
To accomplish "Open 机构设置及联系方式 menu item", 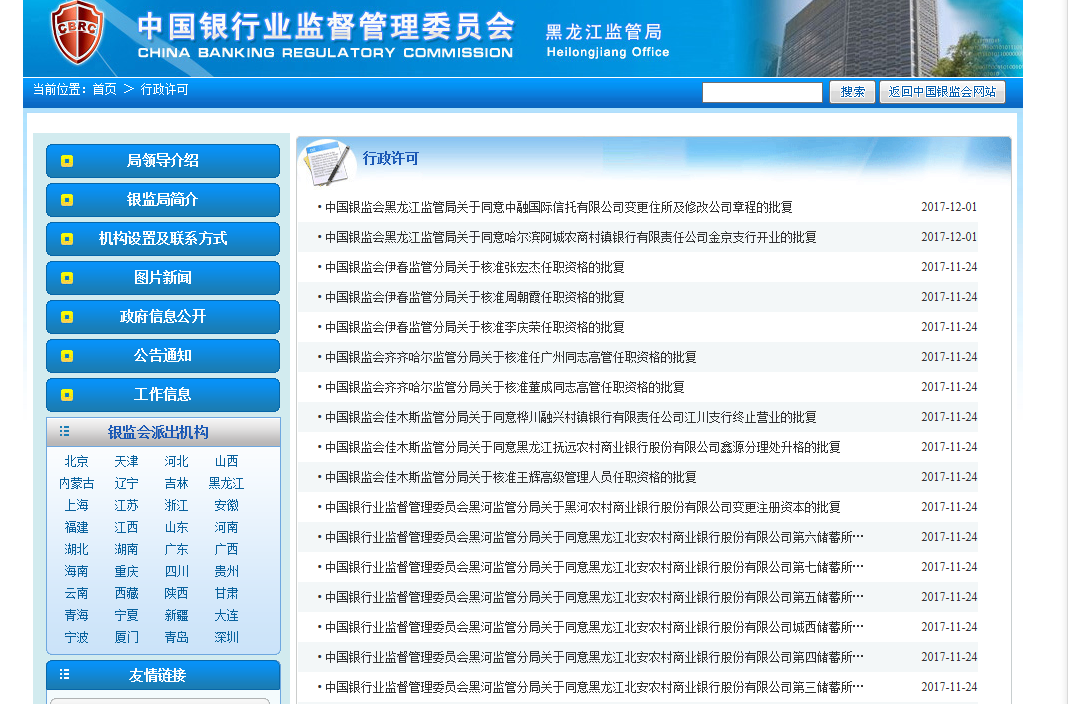I will point(163,239).
